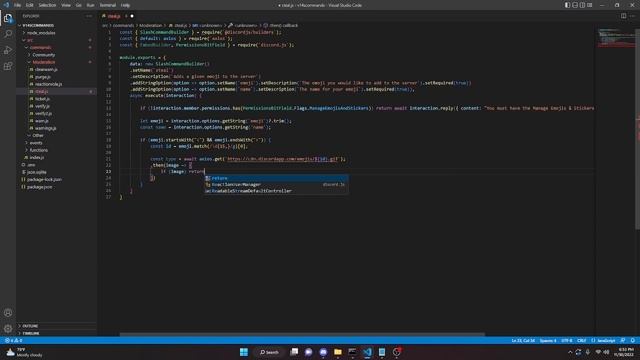Viewport: 640px width, 360px height.
Task: Open the View menu
Action: coord(66,5)
